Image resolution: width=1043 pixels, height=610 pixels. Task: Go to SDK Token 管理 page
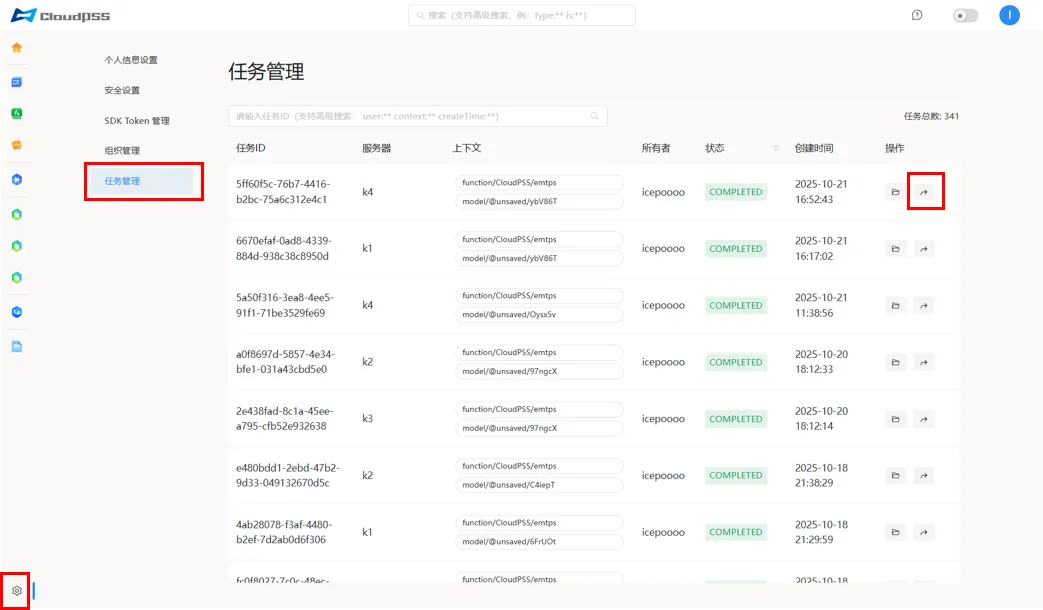(x=137, y=121)
